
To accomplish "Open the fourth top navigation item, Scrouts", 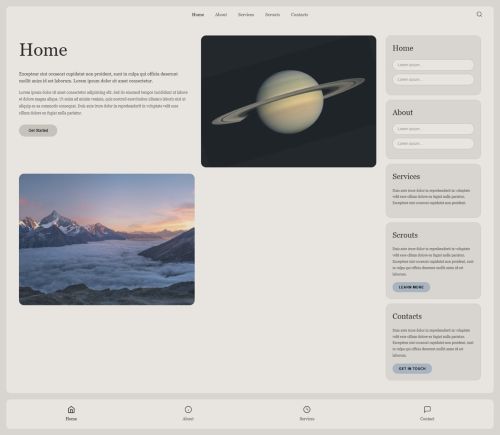I will click(272, 15).
